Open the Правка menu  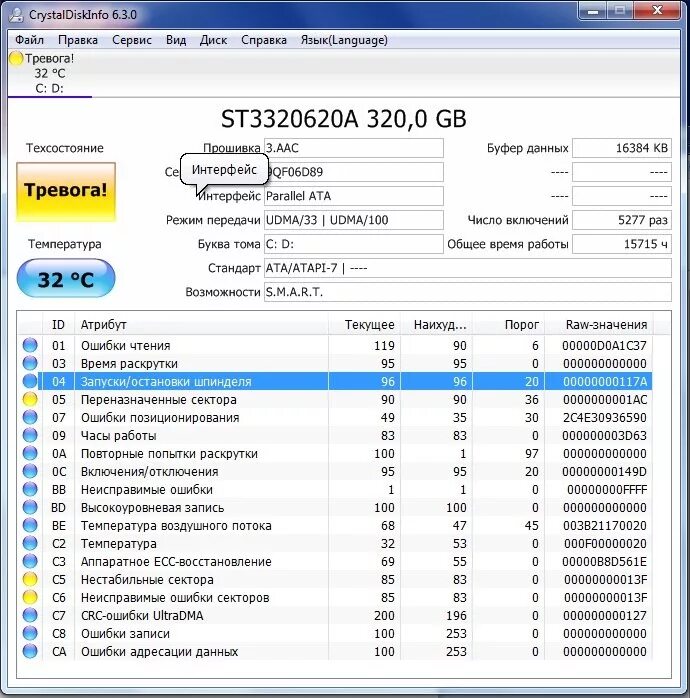click(78, 40)
